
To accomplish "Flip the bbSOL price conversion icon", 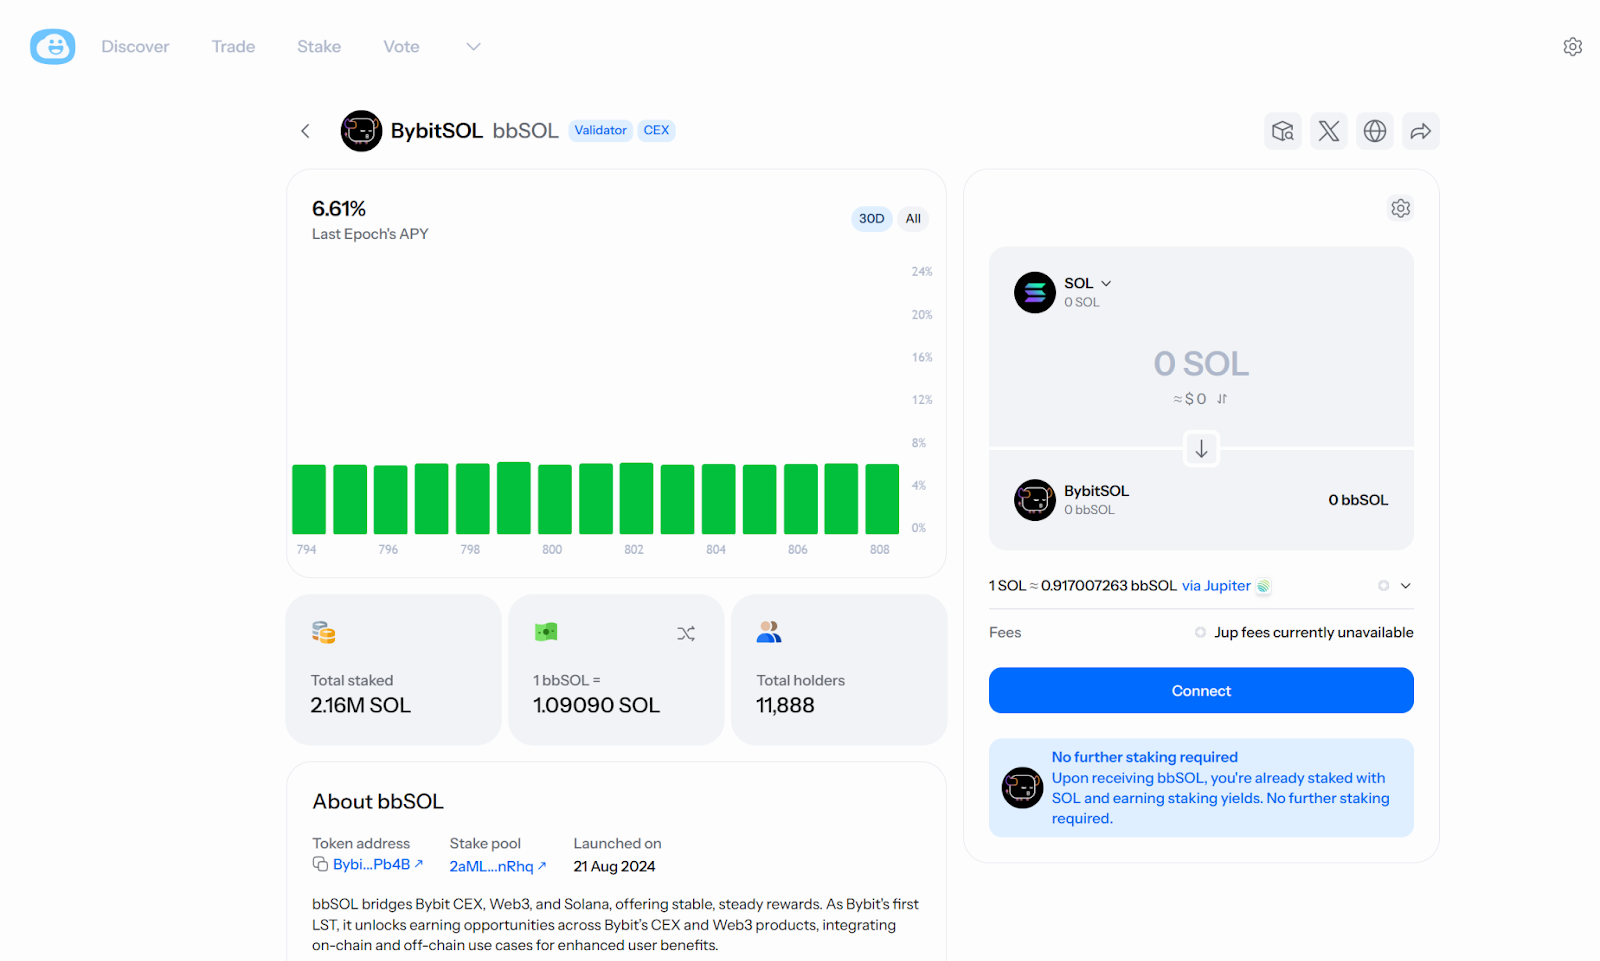I will click(x=686, y=633).
